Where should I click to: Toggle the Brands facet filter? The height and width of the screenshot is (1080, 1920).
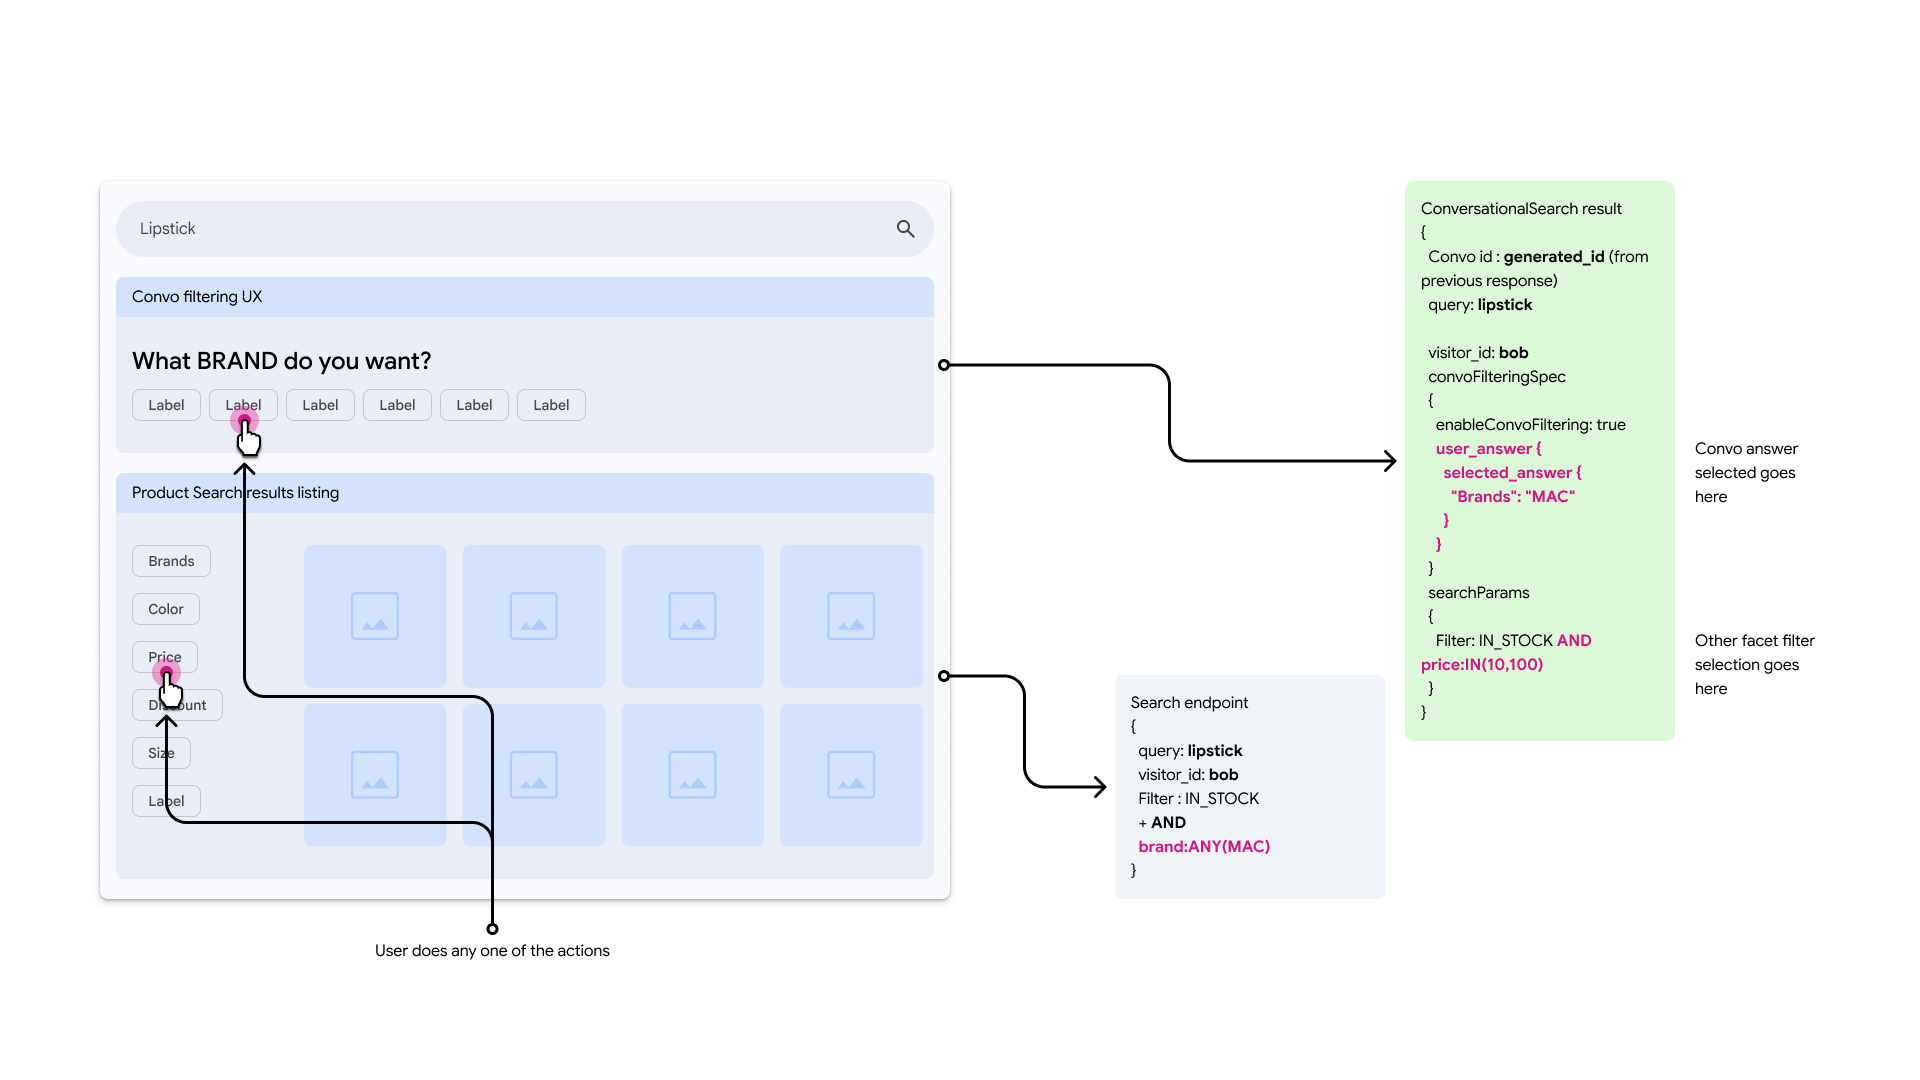click(170, 561)
